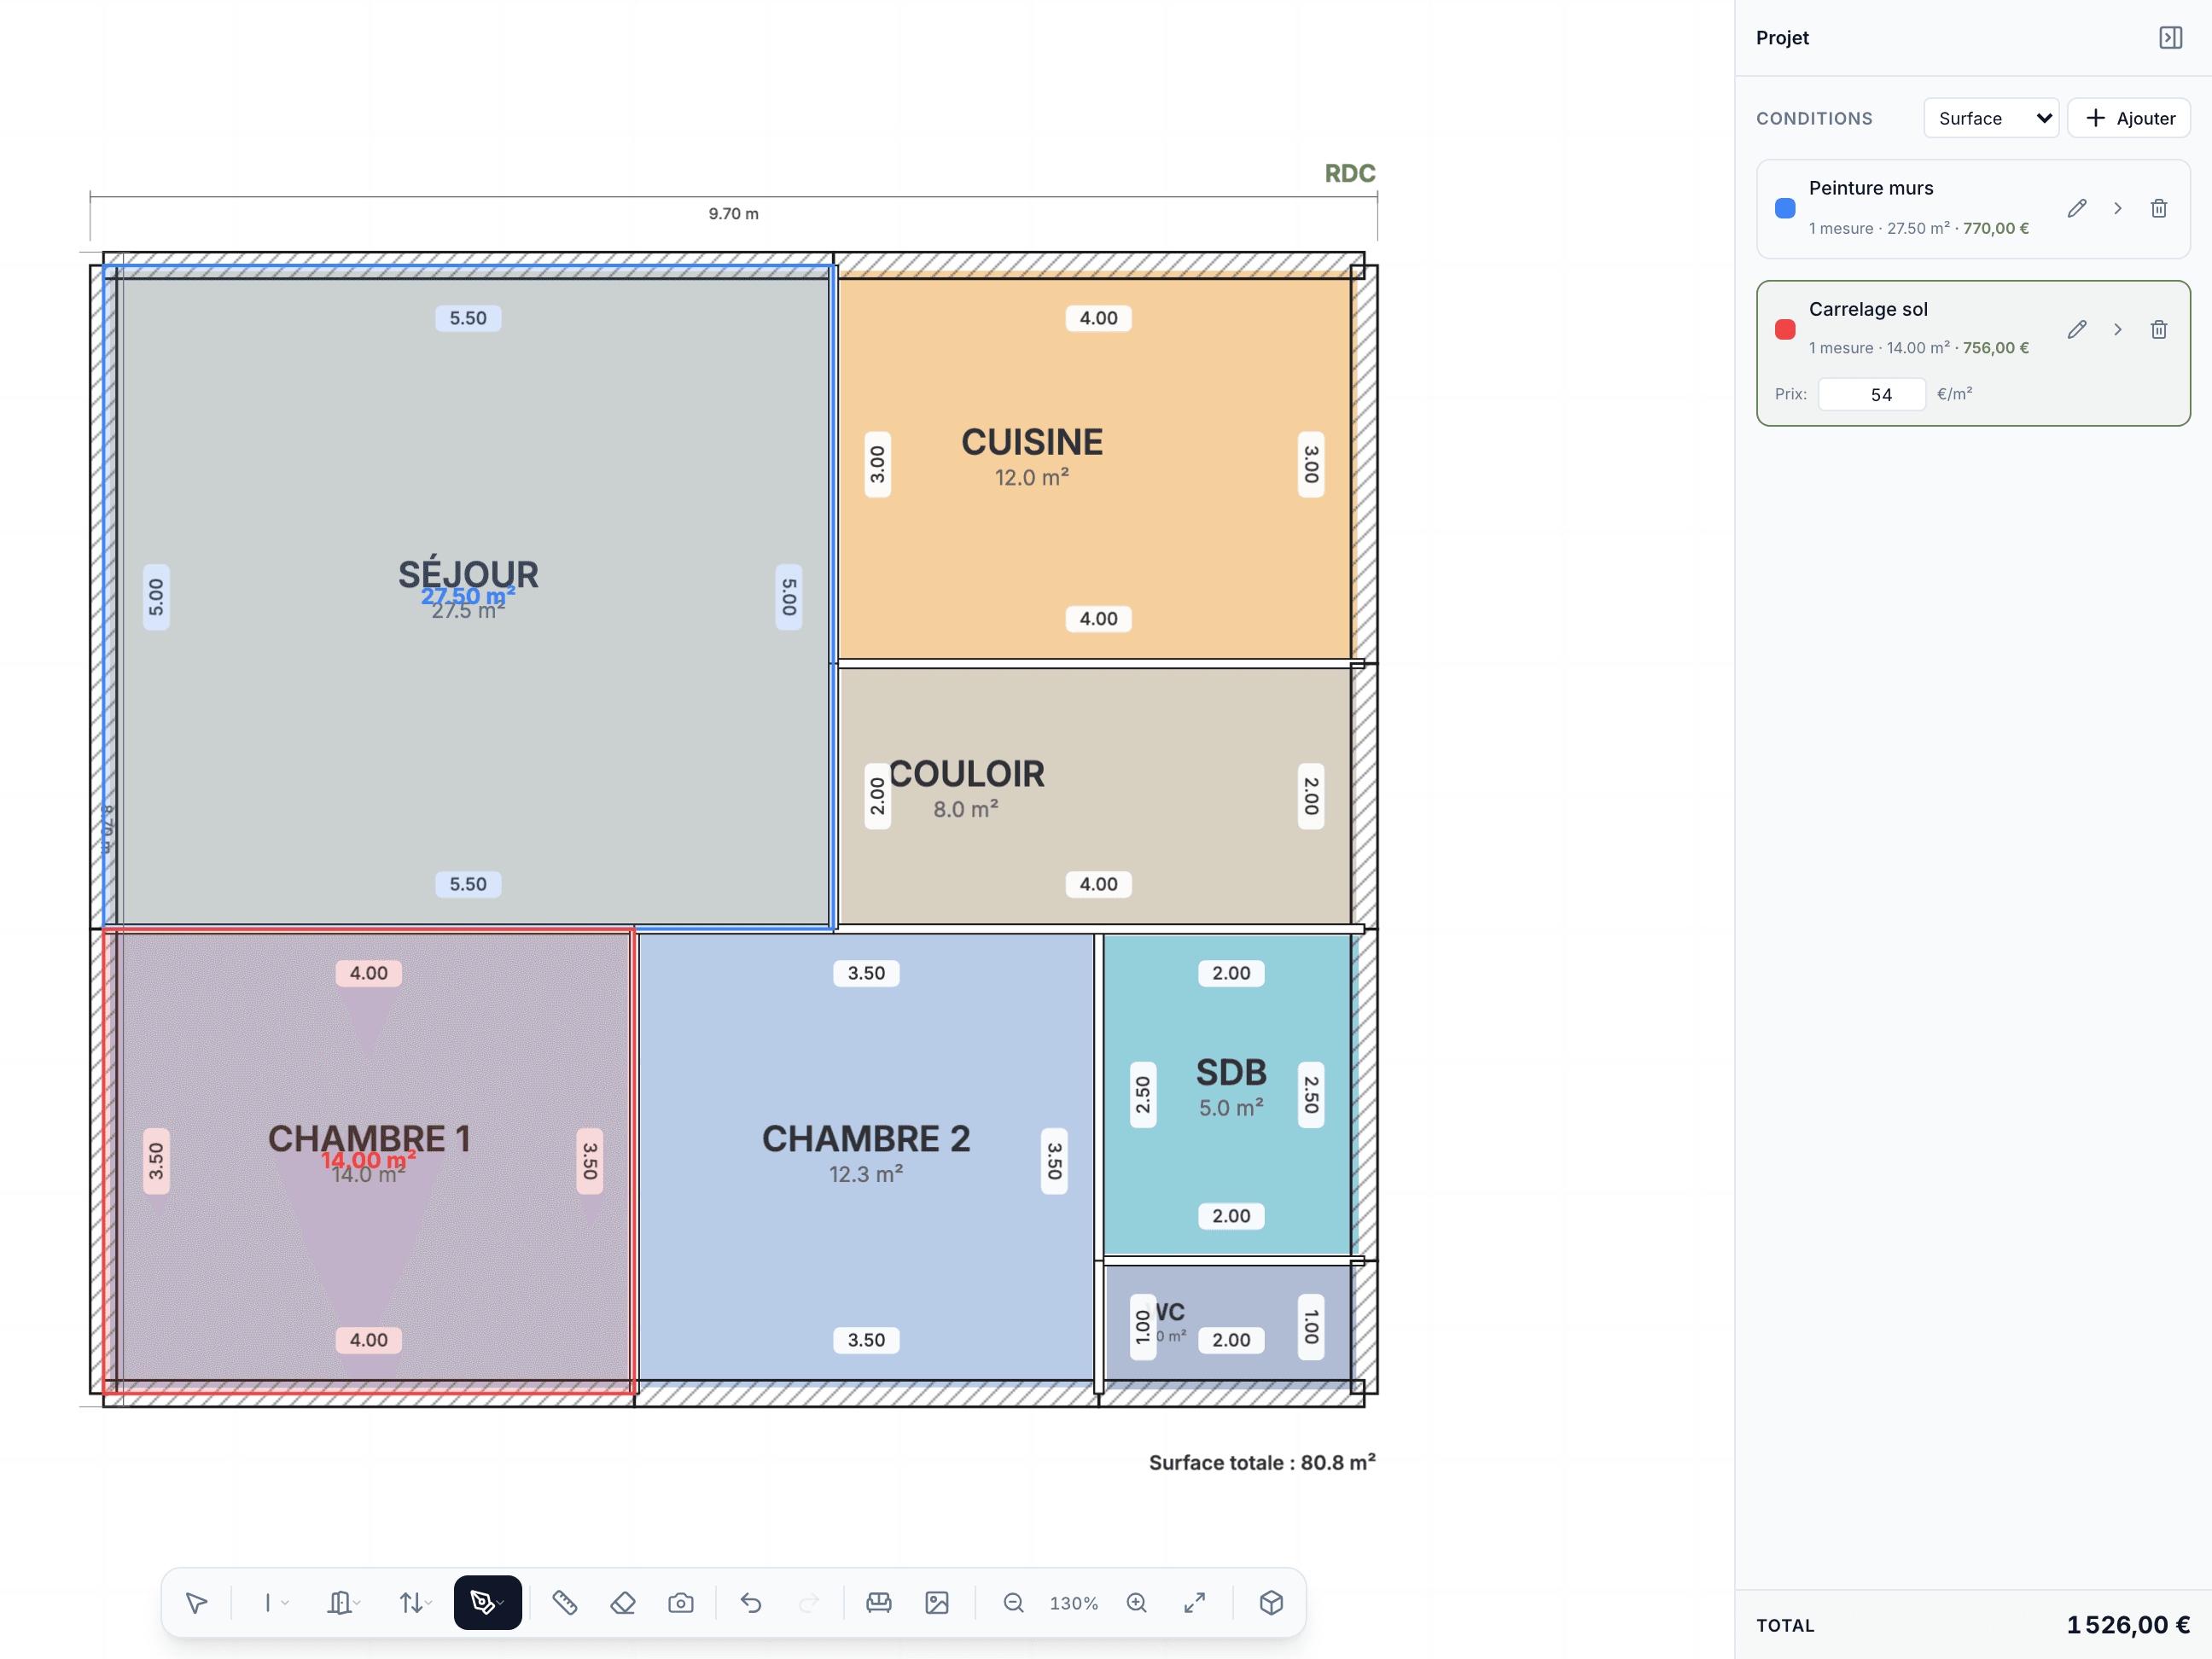The height and width of the screenshot is (1659, 2212).
Task: Fit plan to screen with expand arrows
Action: 1195,1603
